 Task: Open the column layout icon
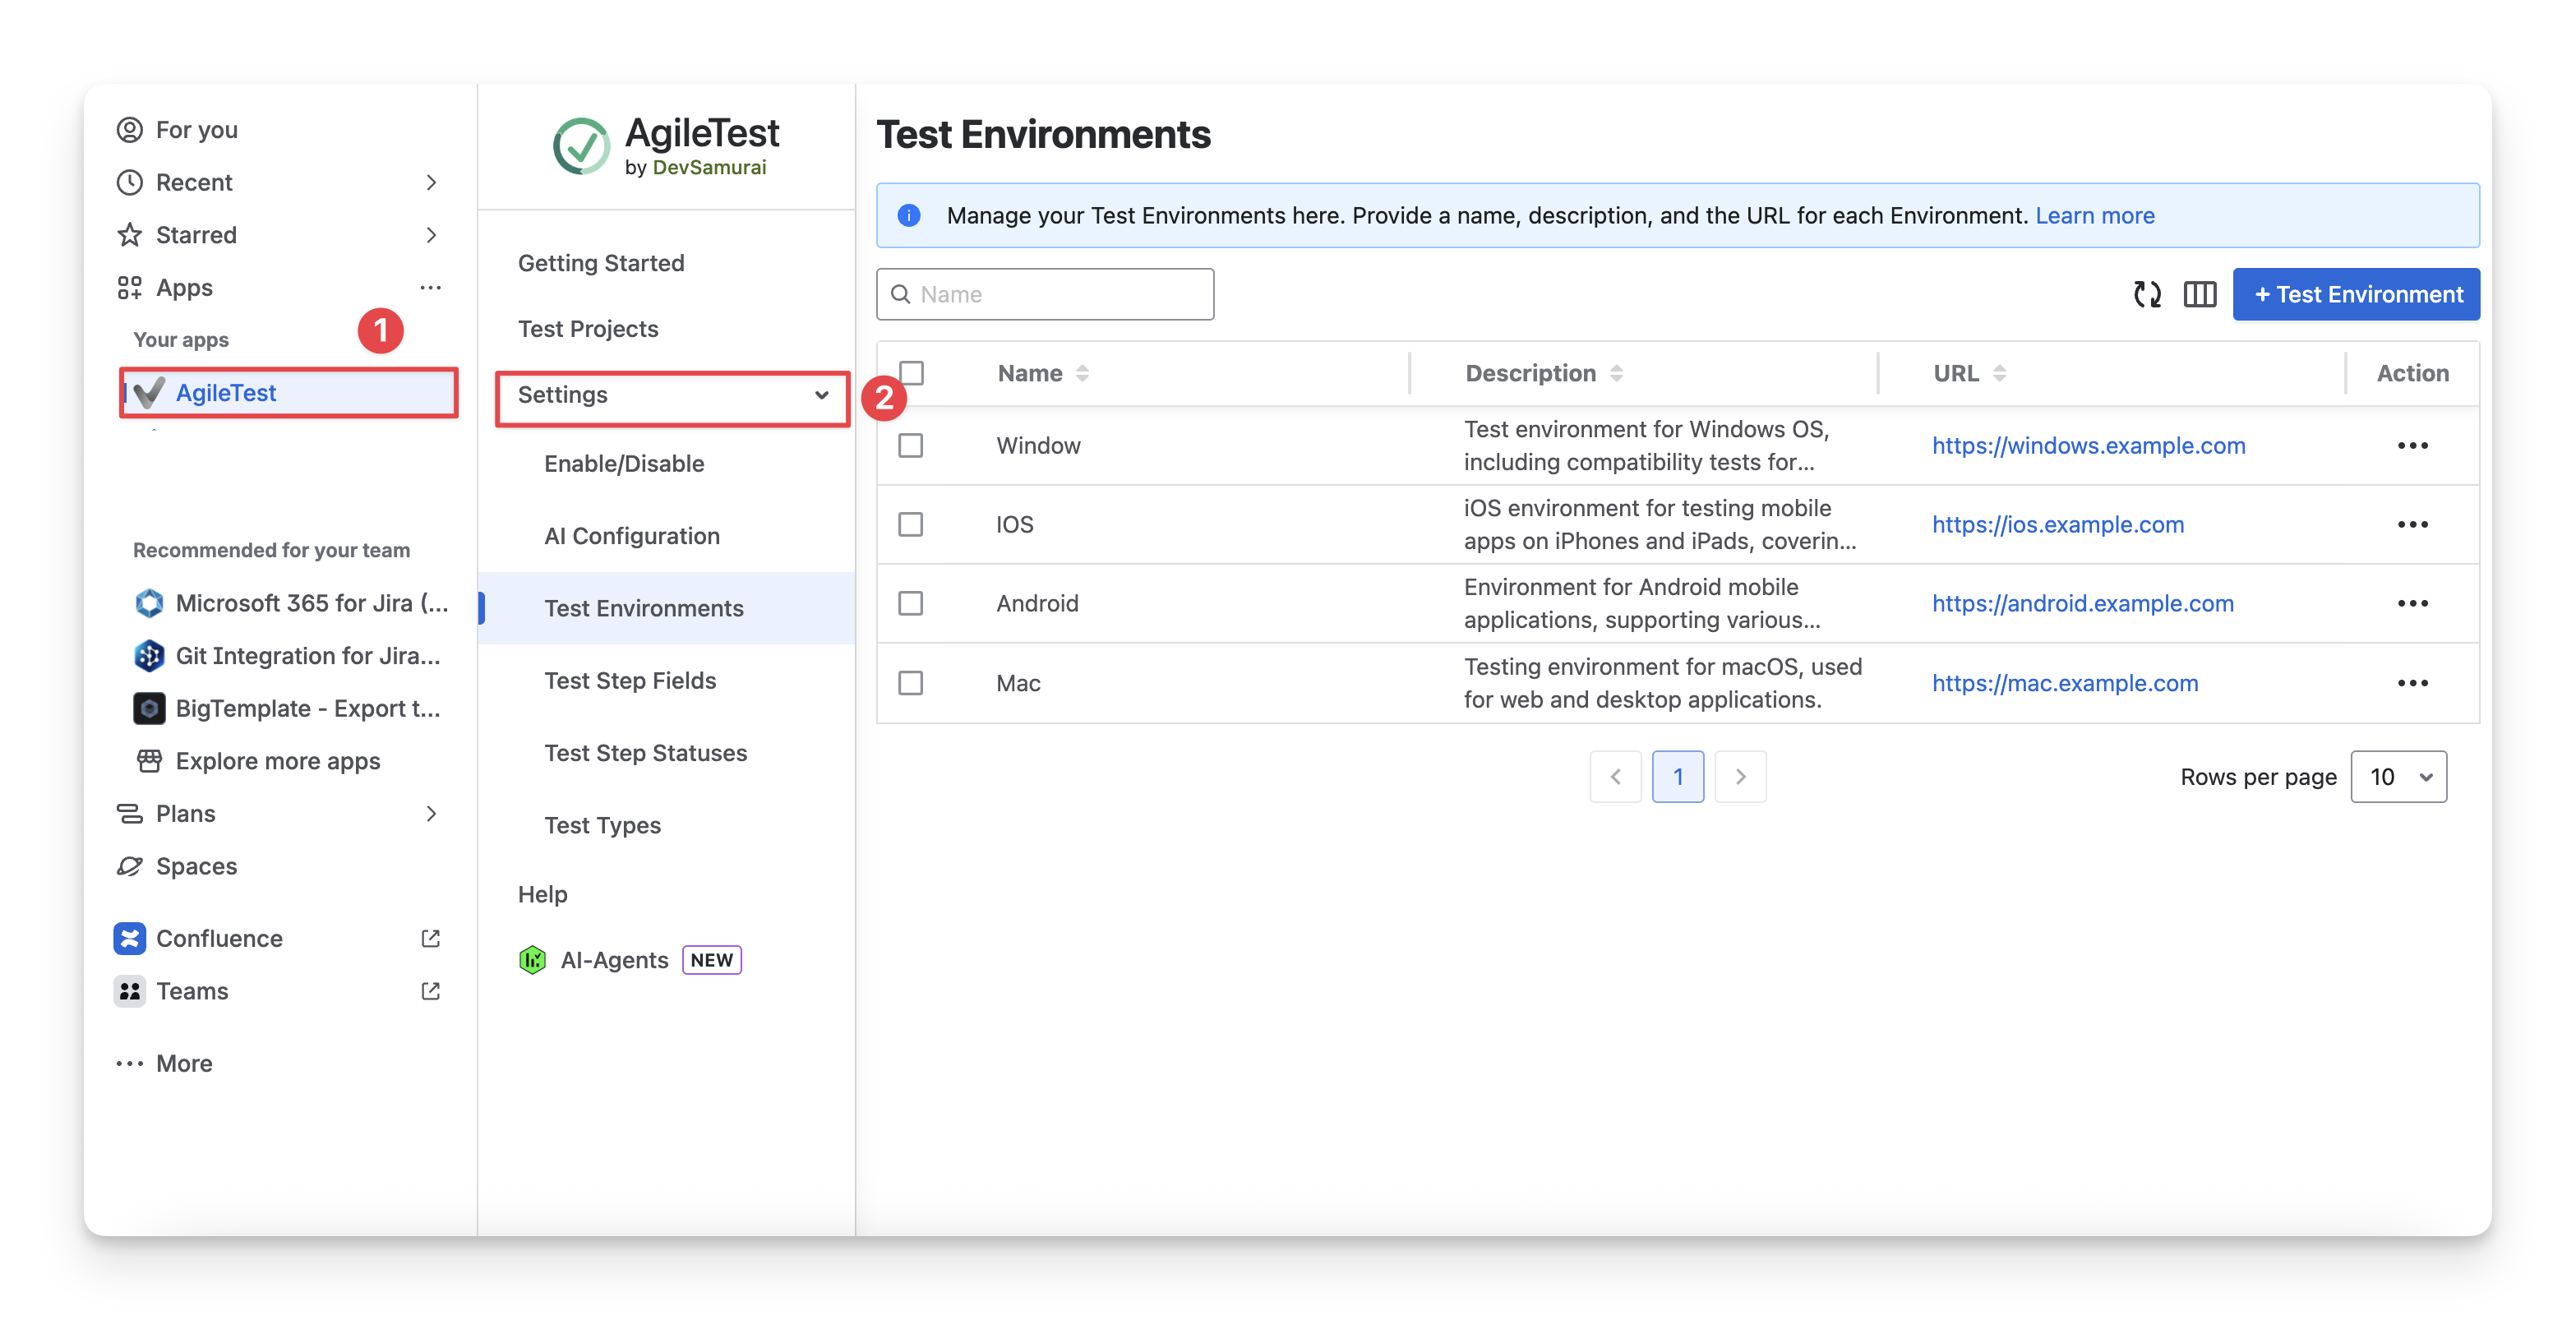click(2199, 294)
